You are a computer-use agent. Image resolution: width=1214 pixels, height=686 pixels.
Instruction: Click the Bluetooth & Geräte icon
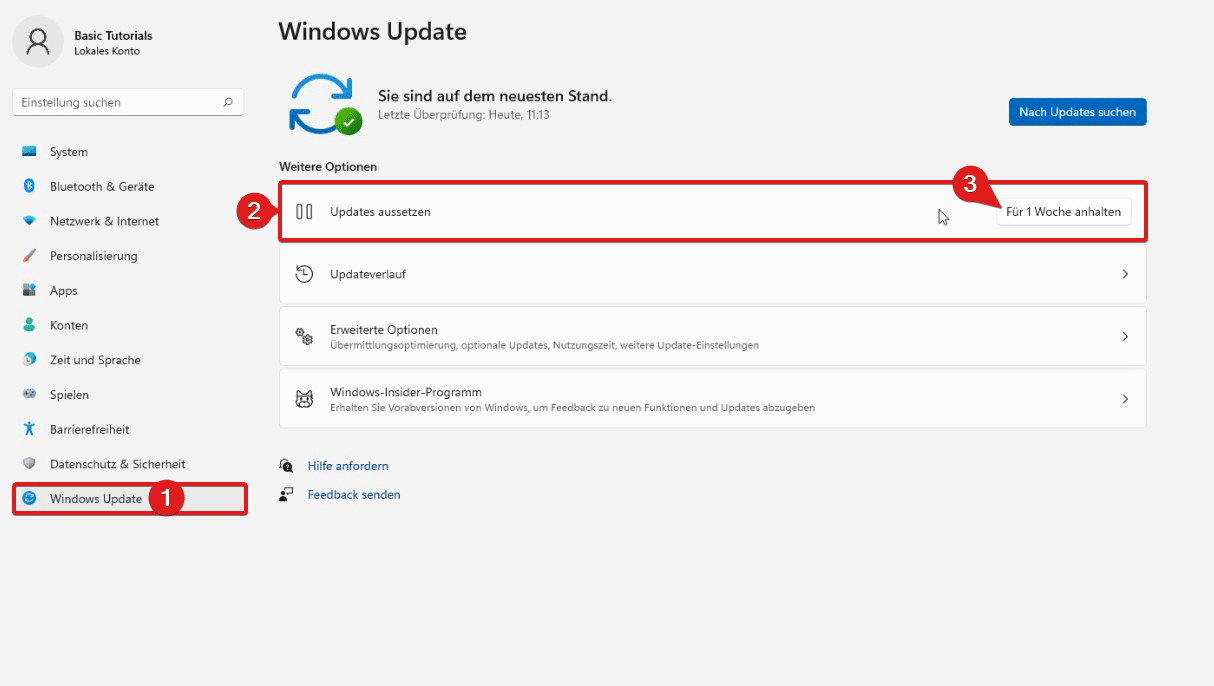coord(29,187)
